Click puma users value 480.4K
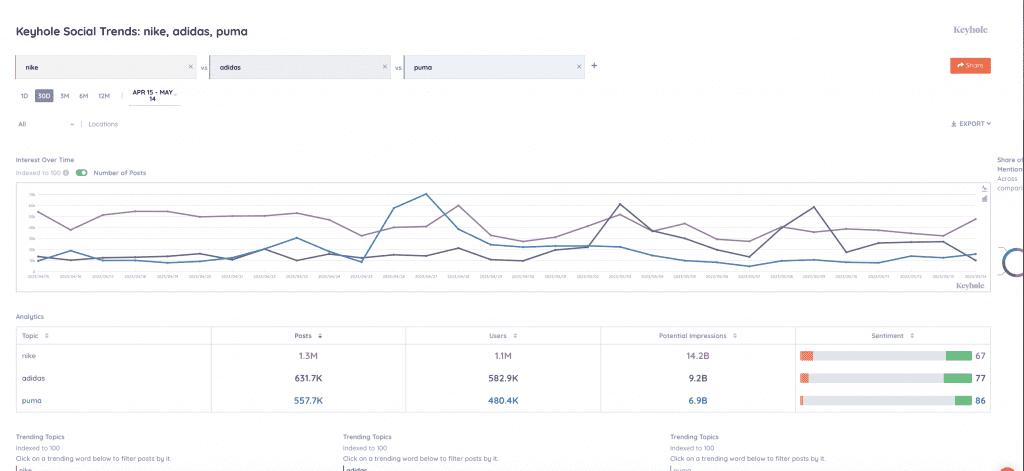 point(503,400)
